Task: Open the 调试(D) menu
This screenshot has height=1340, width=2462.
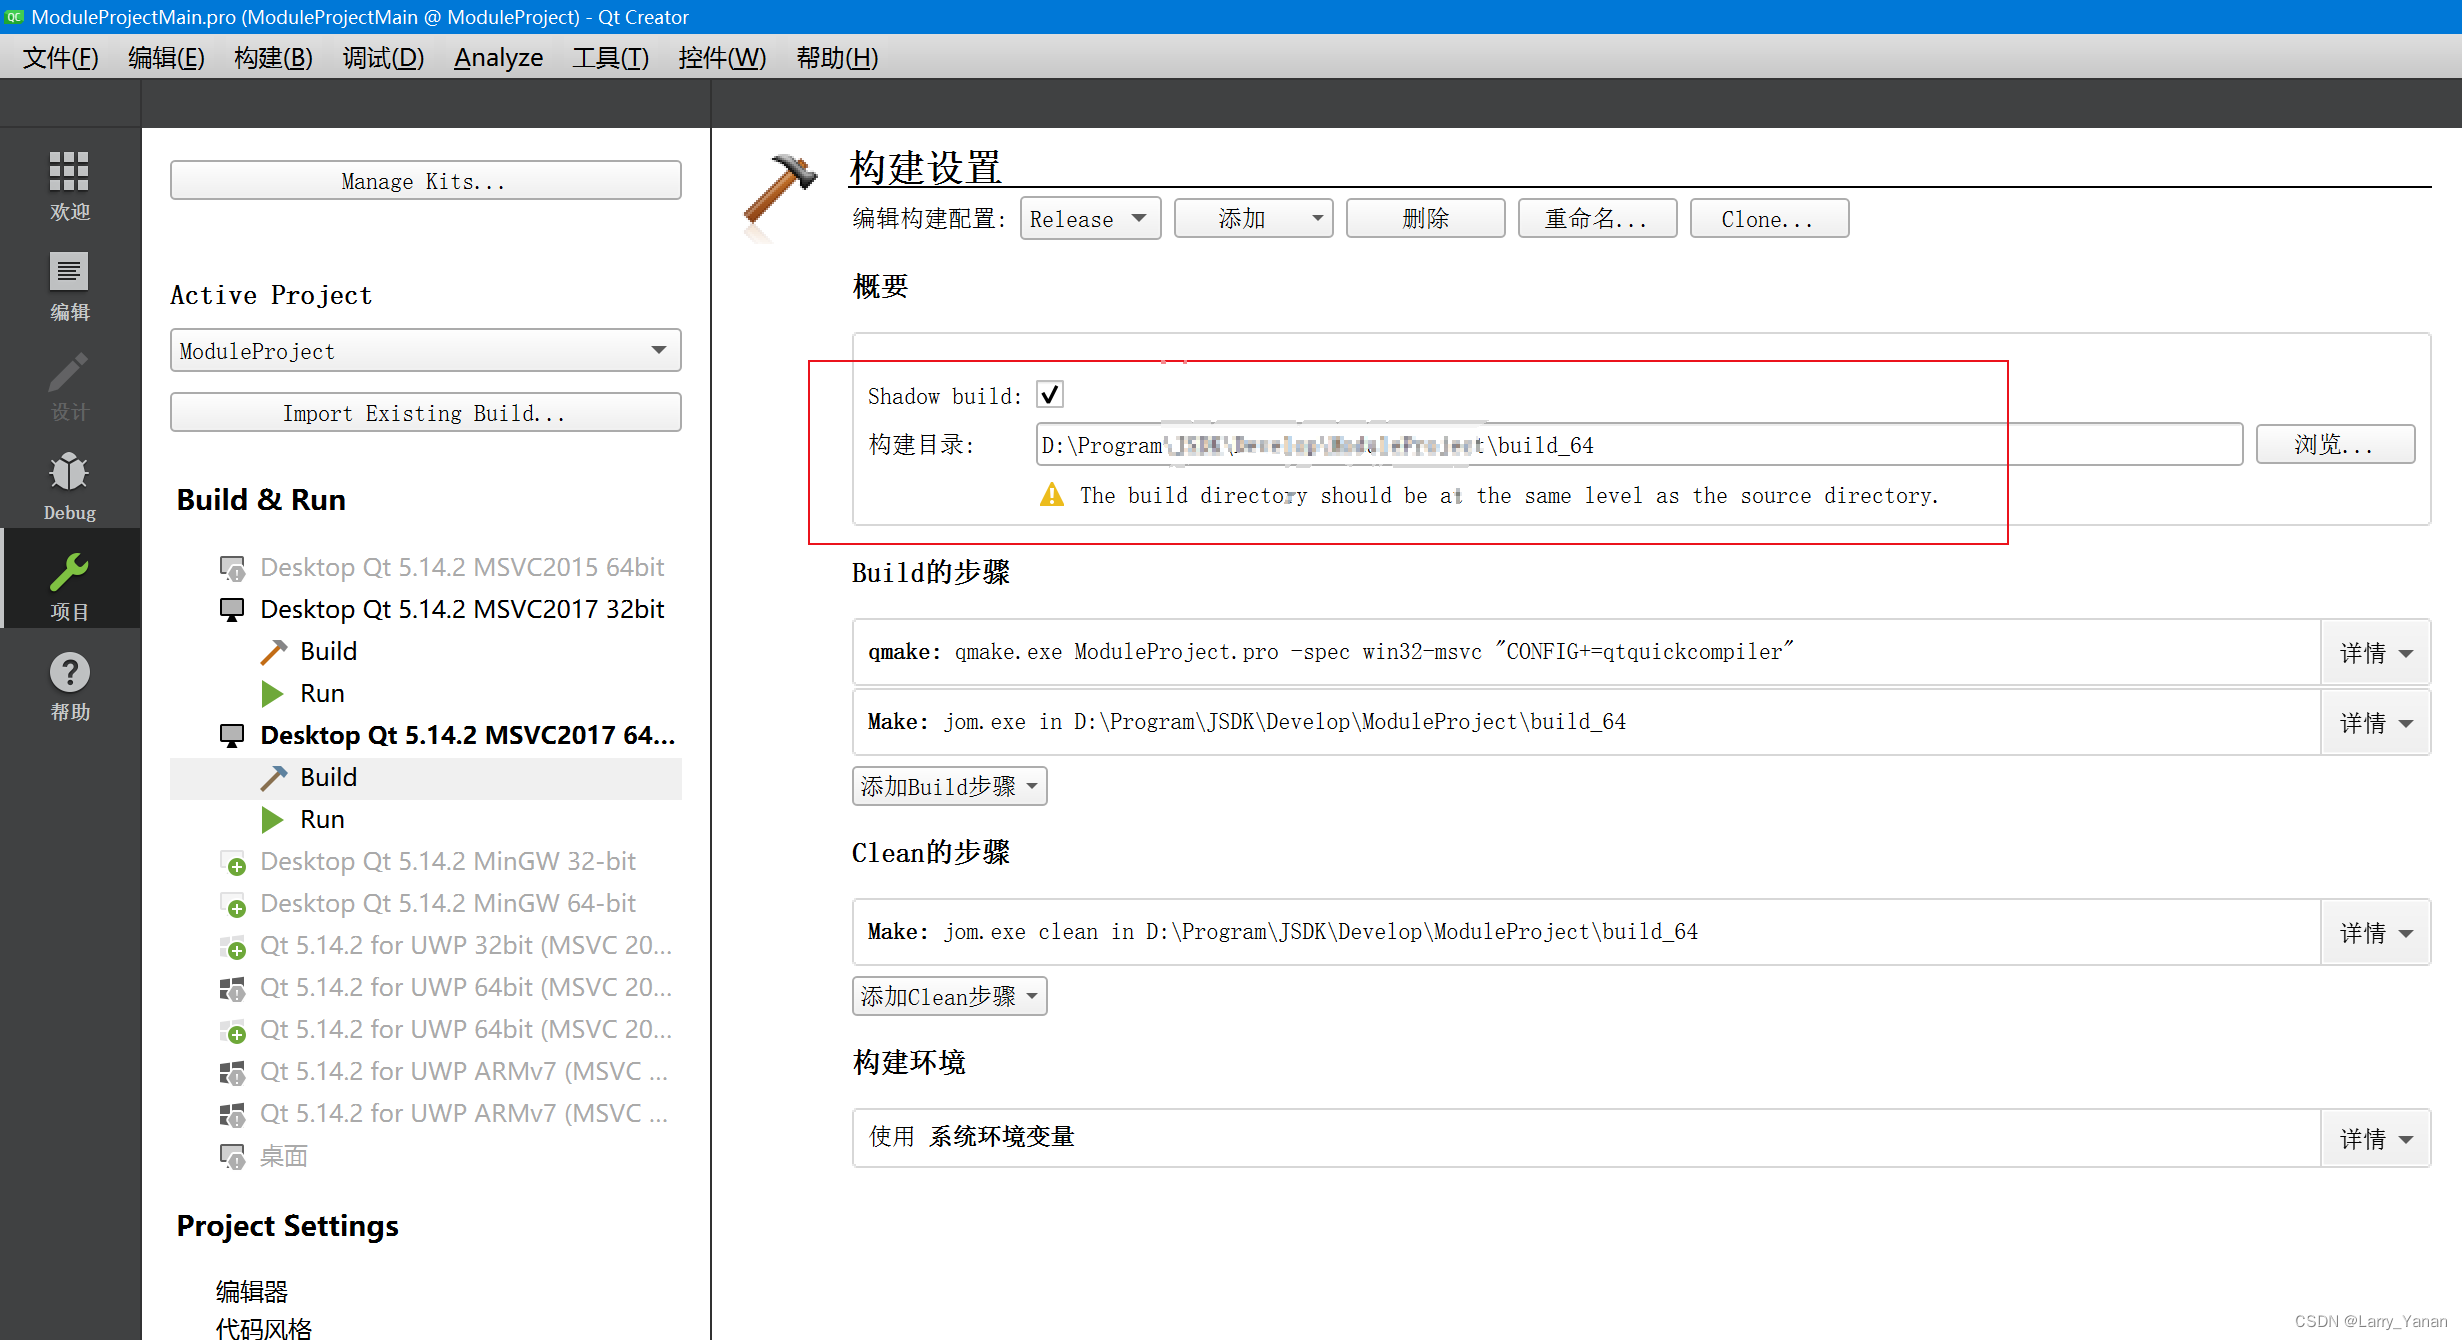Action: (383, 58)
